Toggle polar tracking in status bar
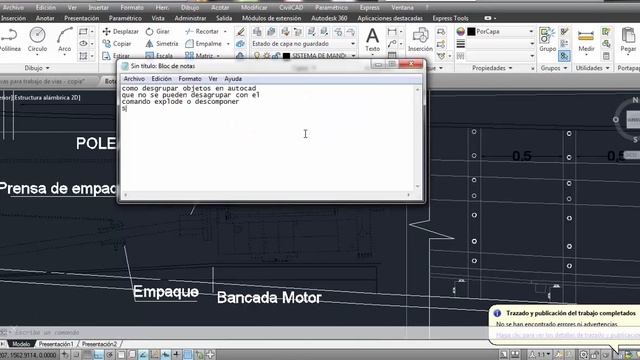The width and height of the screenshot is (640, 360). [109, 355]
